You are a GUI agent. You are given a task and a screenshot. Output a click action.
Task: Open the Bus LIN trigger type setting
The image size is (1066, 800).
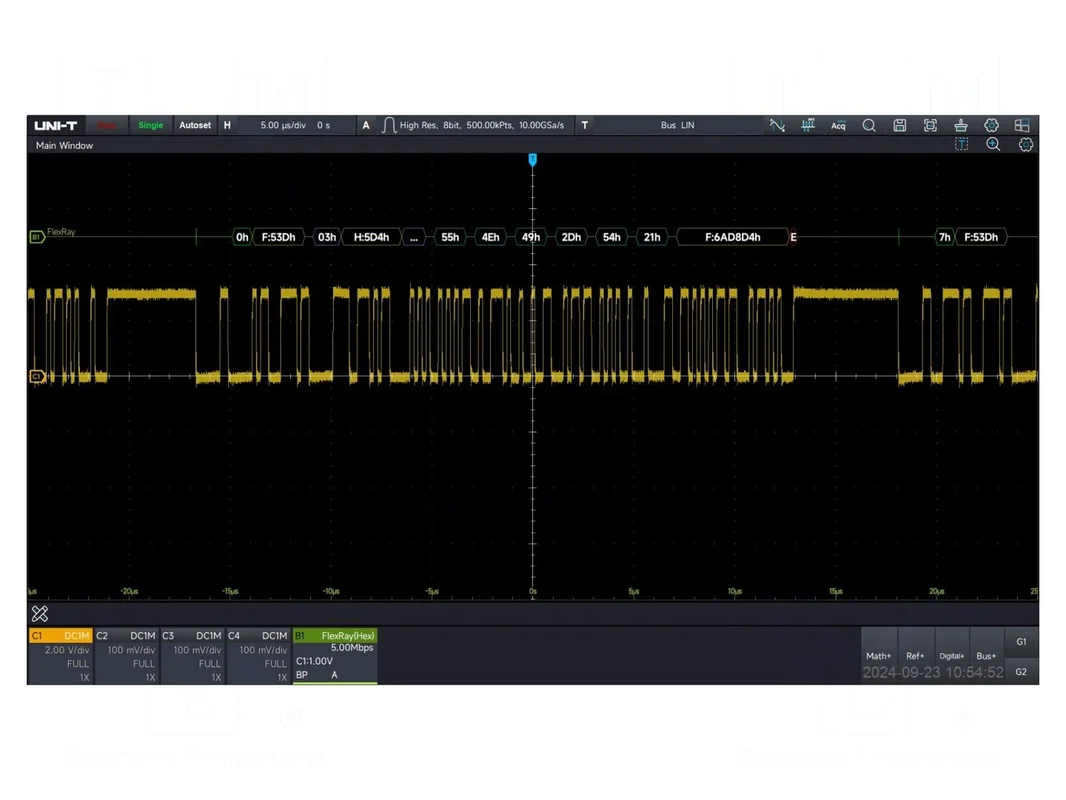click(x=677, y=125)
